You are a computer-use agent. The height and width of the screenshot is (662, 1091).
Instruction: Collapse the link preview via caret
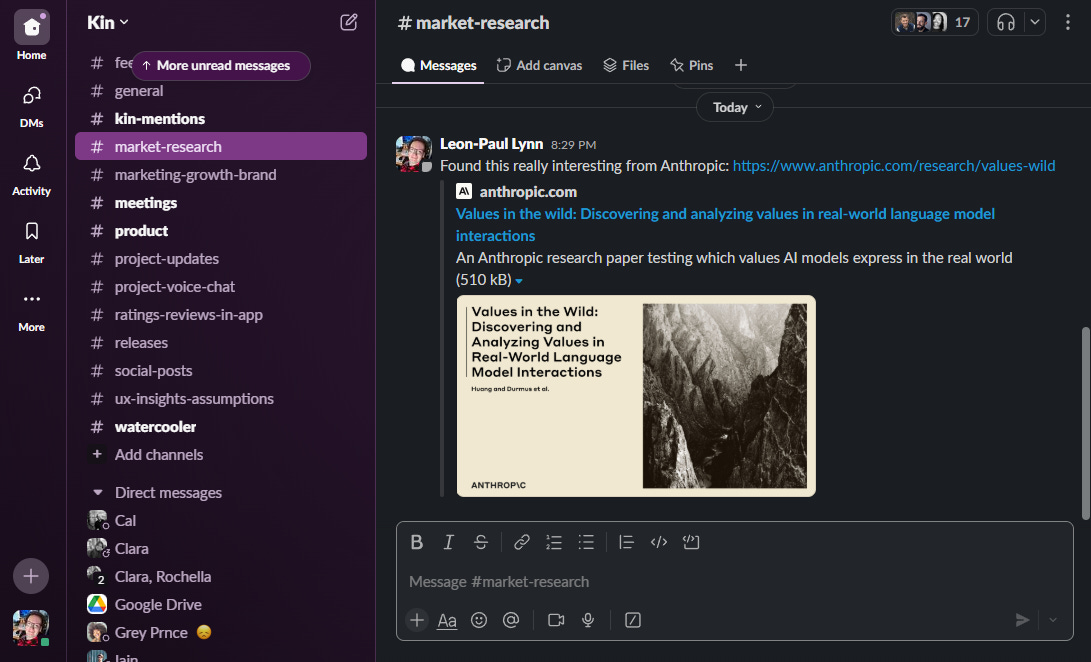coord(519,281)
